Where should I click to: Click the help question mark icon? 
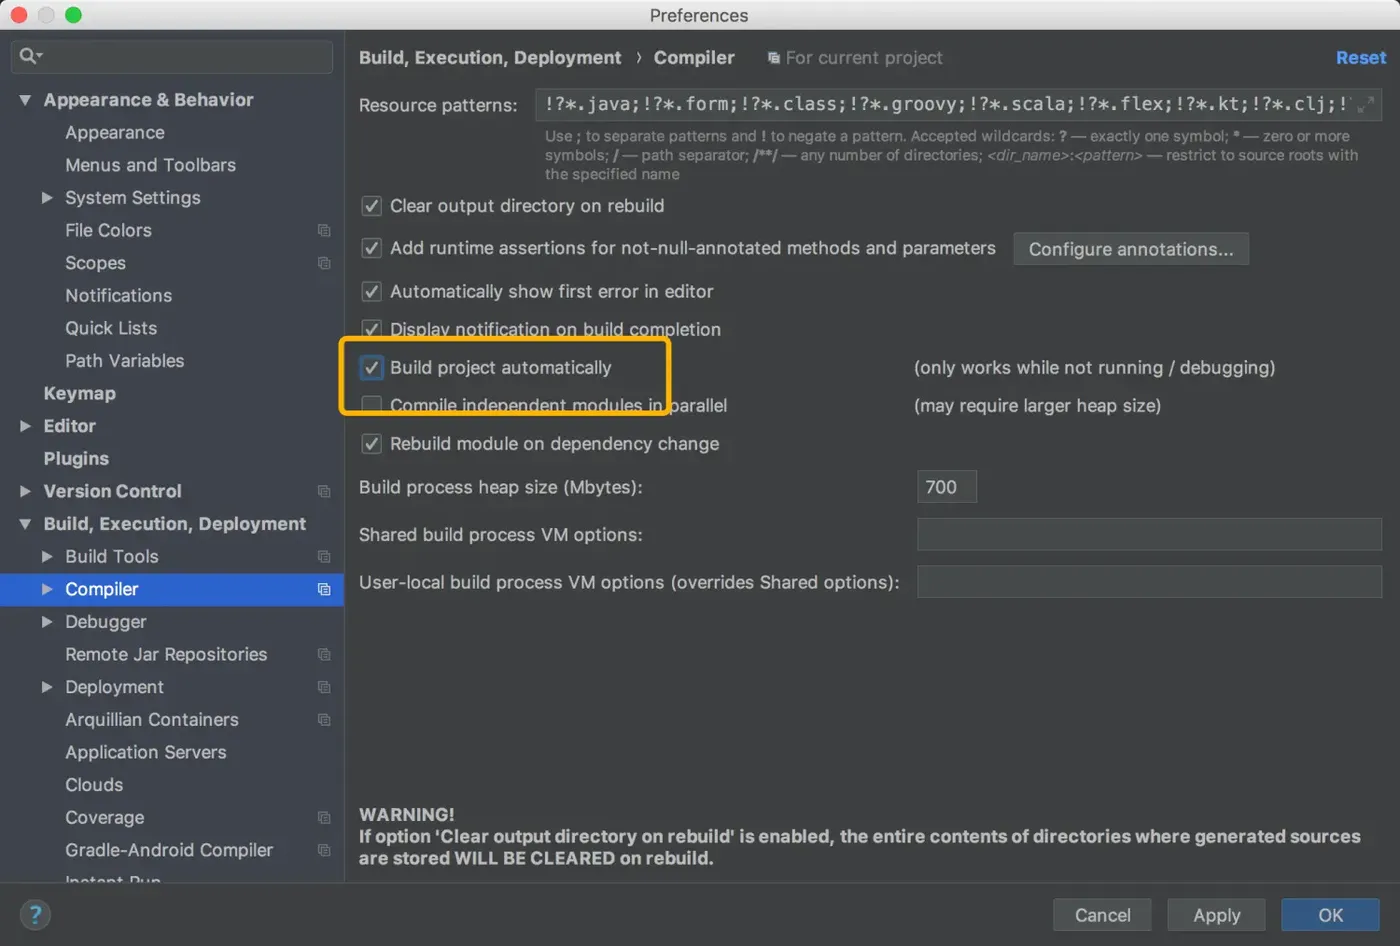coord(35,914)
